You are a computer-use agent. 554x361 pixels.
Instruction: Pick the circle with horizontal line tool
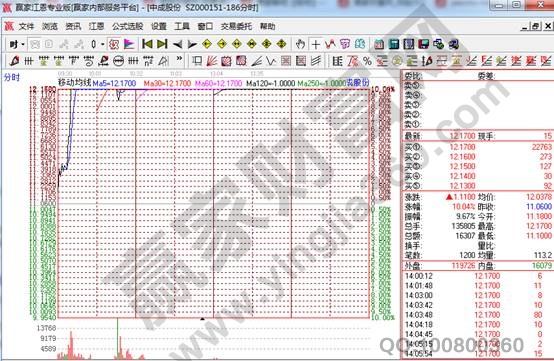(118, 61)
